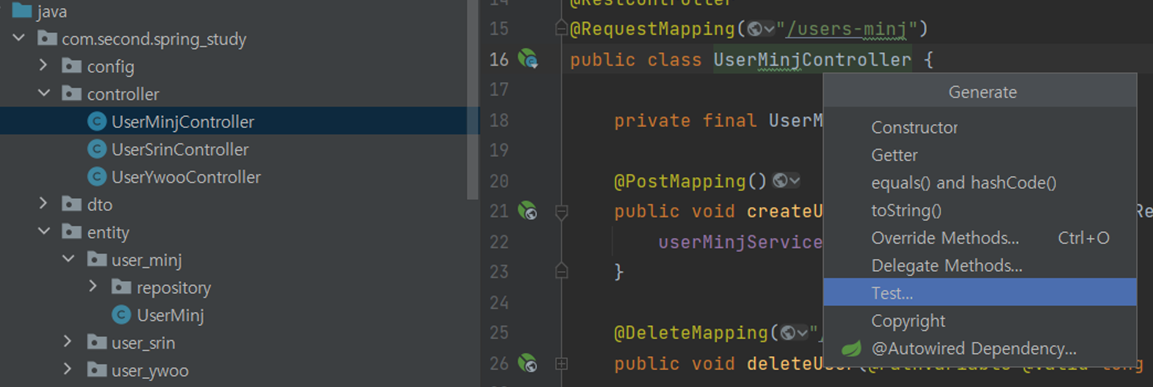Choose Getter from Generate menu
Image resolution: width=1153 pixels, height=387 pixels.
coord(979,155)
